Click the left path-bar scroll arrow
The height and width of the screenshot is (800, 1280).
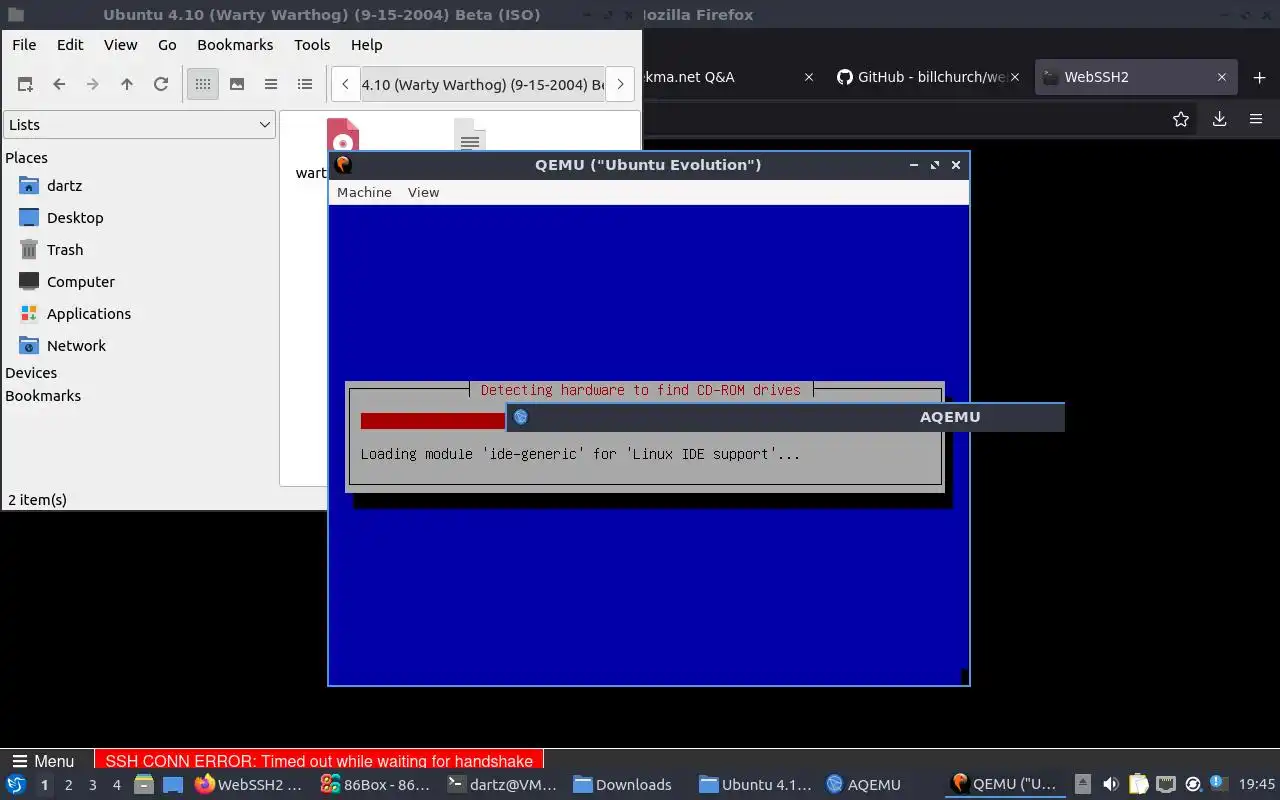[346, 85]
